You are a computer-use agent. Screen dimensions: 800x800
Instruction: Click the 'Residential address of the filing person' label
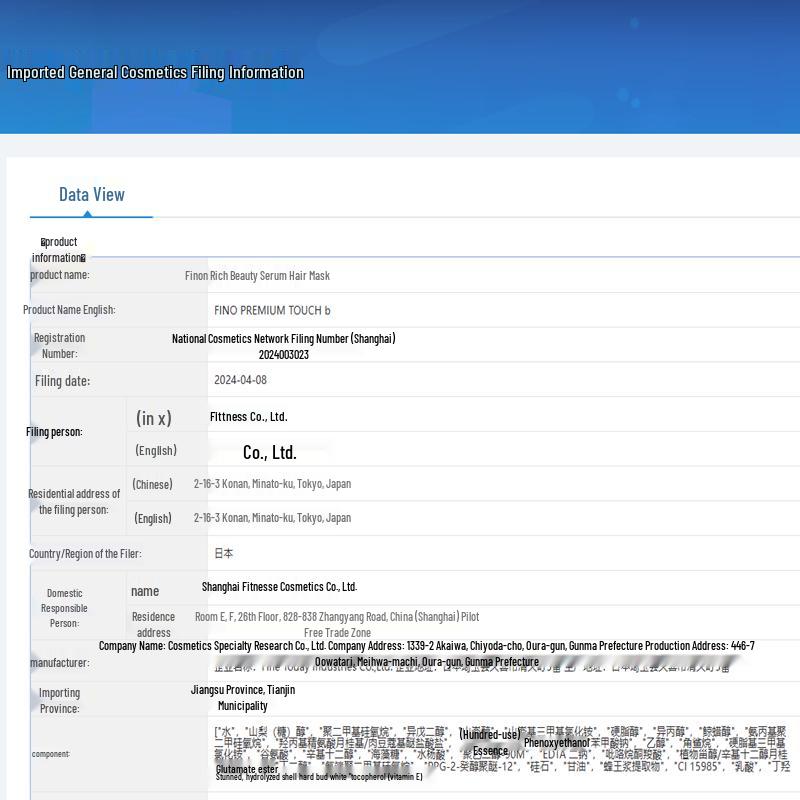tap(74, 502)
